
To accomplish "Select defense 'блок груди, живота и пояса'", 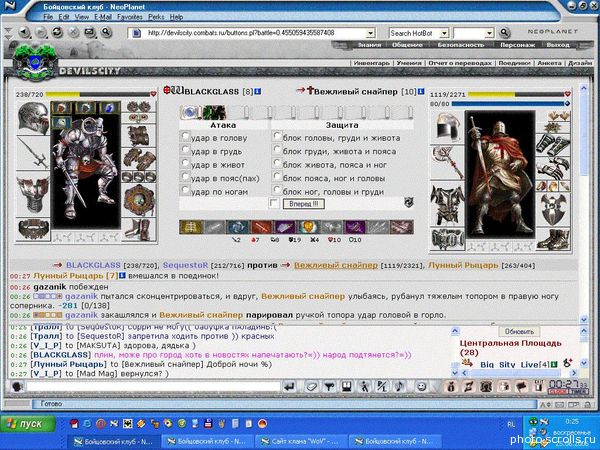I will pyautogui.click(x=277, y=150).
